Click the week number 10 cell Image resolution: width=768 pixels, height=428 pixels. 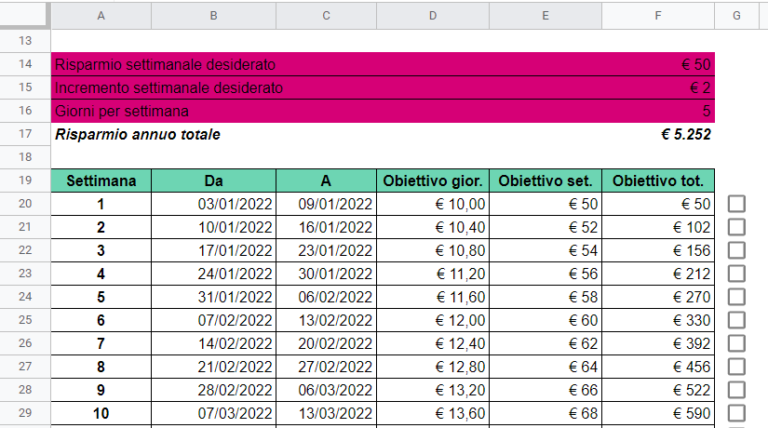pos(101,413)
